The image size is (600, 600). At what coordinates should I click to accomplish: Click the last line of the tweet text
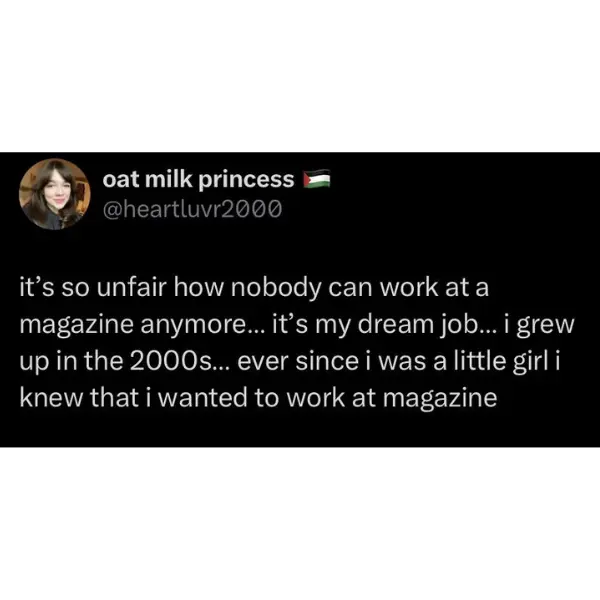(259, 397)
